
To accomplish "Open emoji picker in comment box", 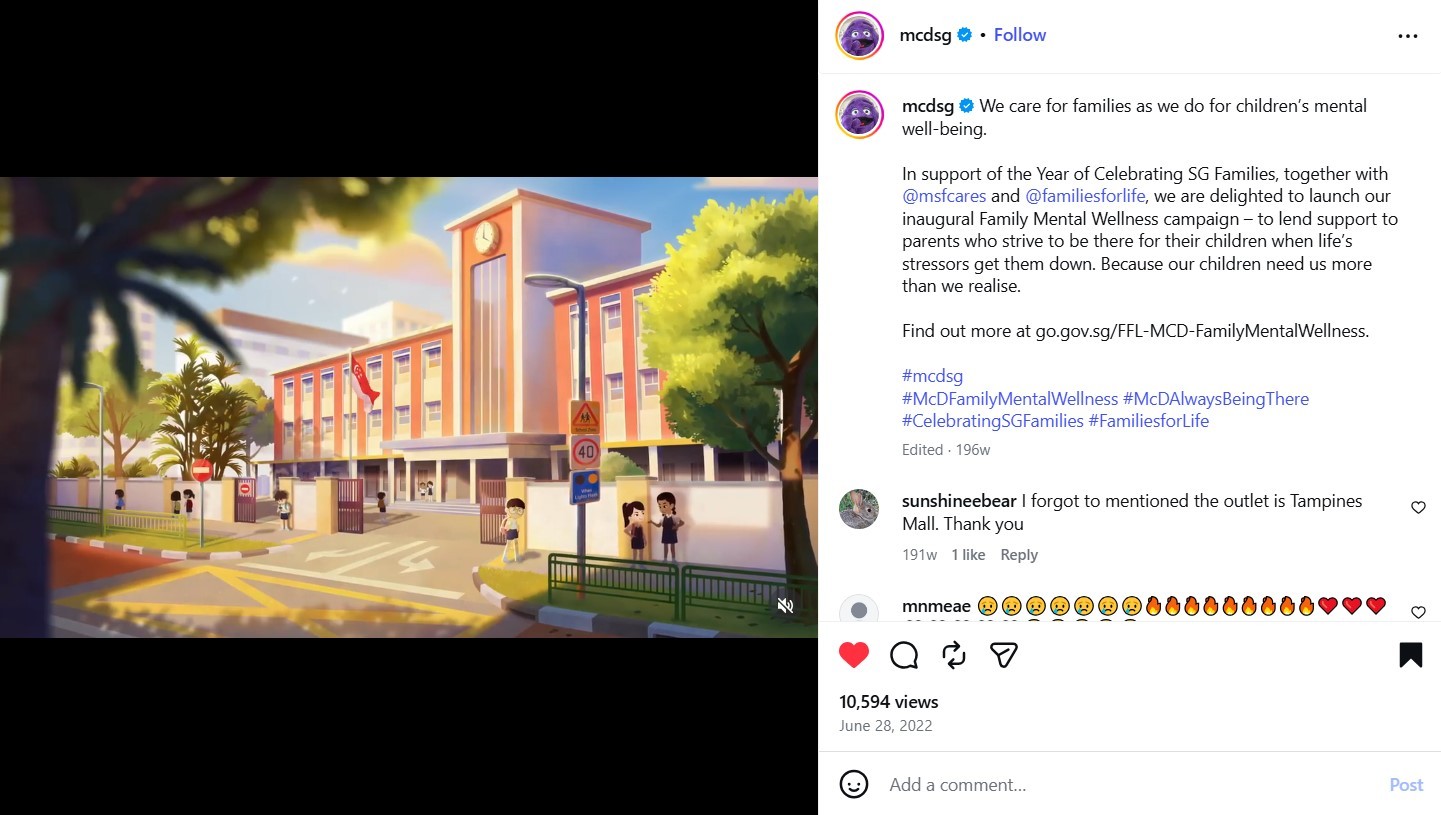I will [x=854, y=784].
